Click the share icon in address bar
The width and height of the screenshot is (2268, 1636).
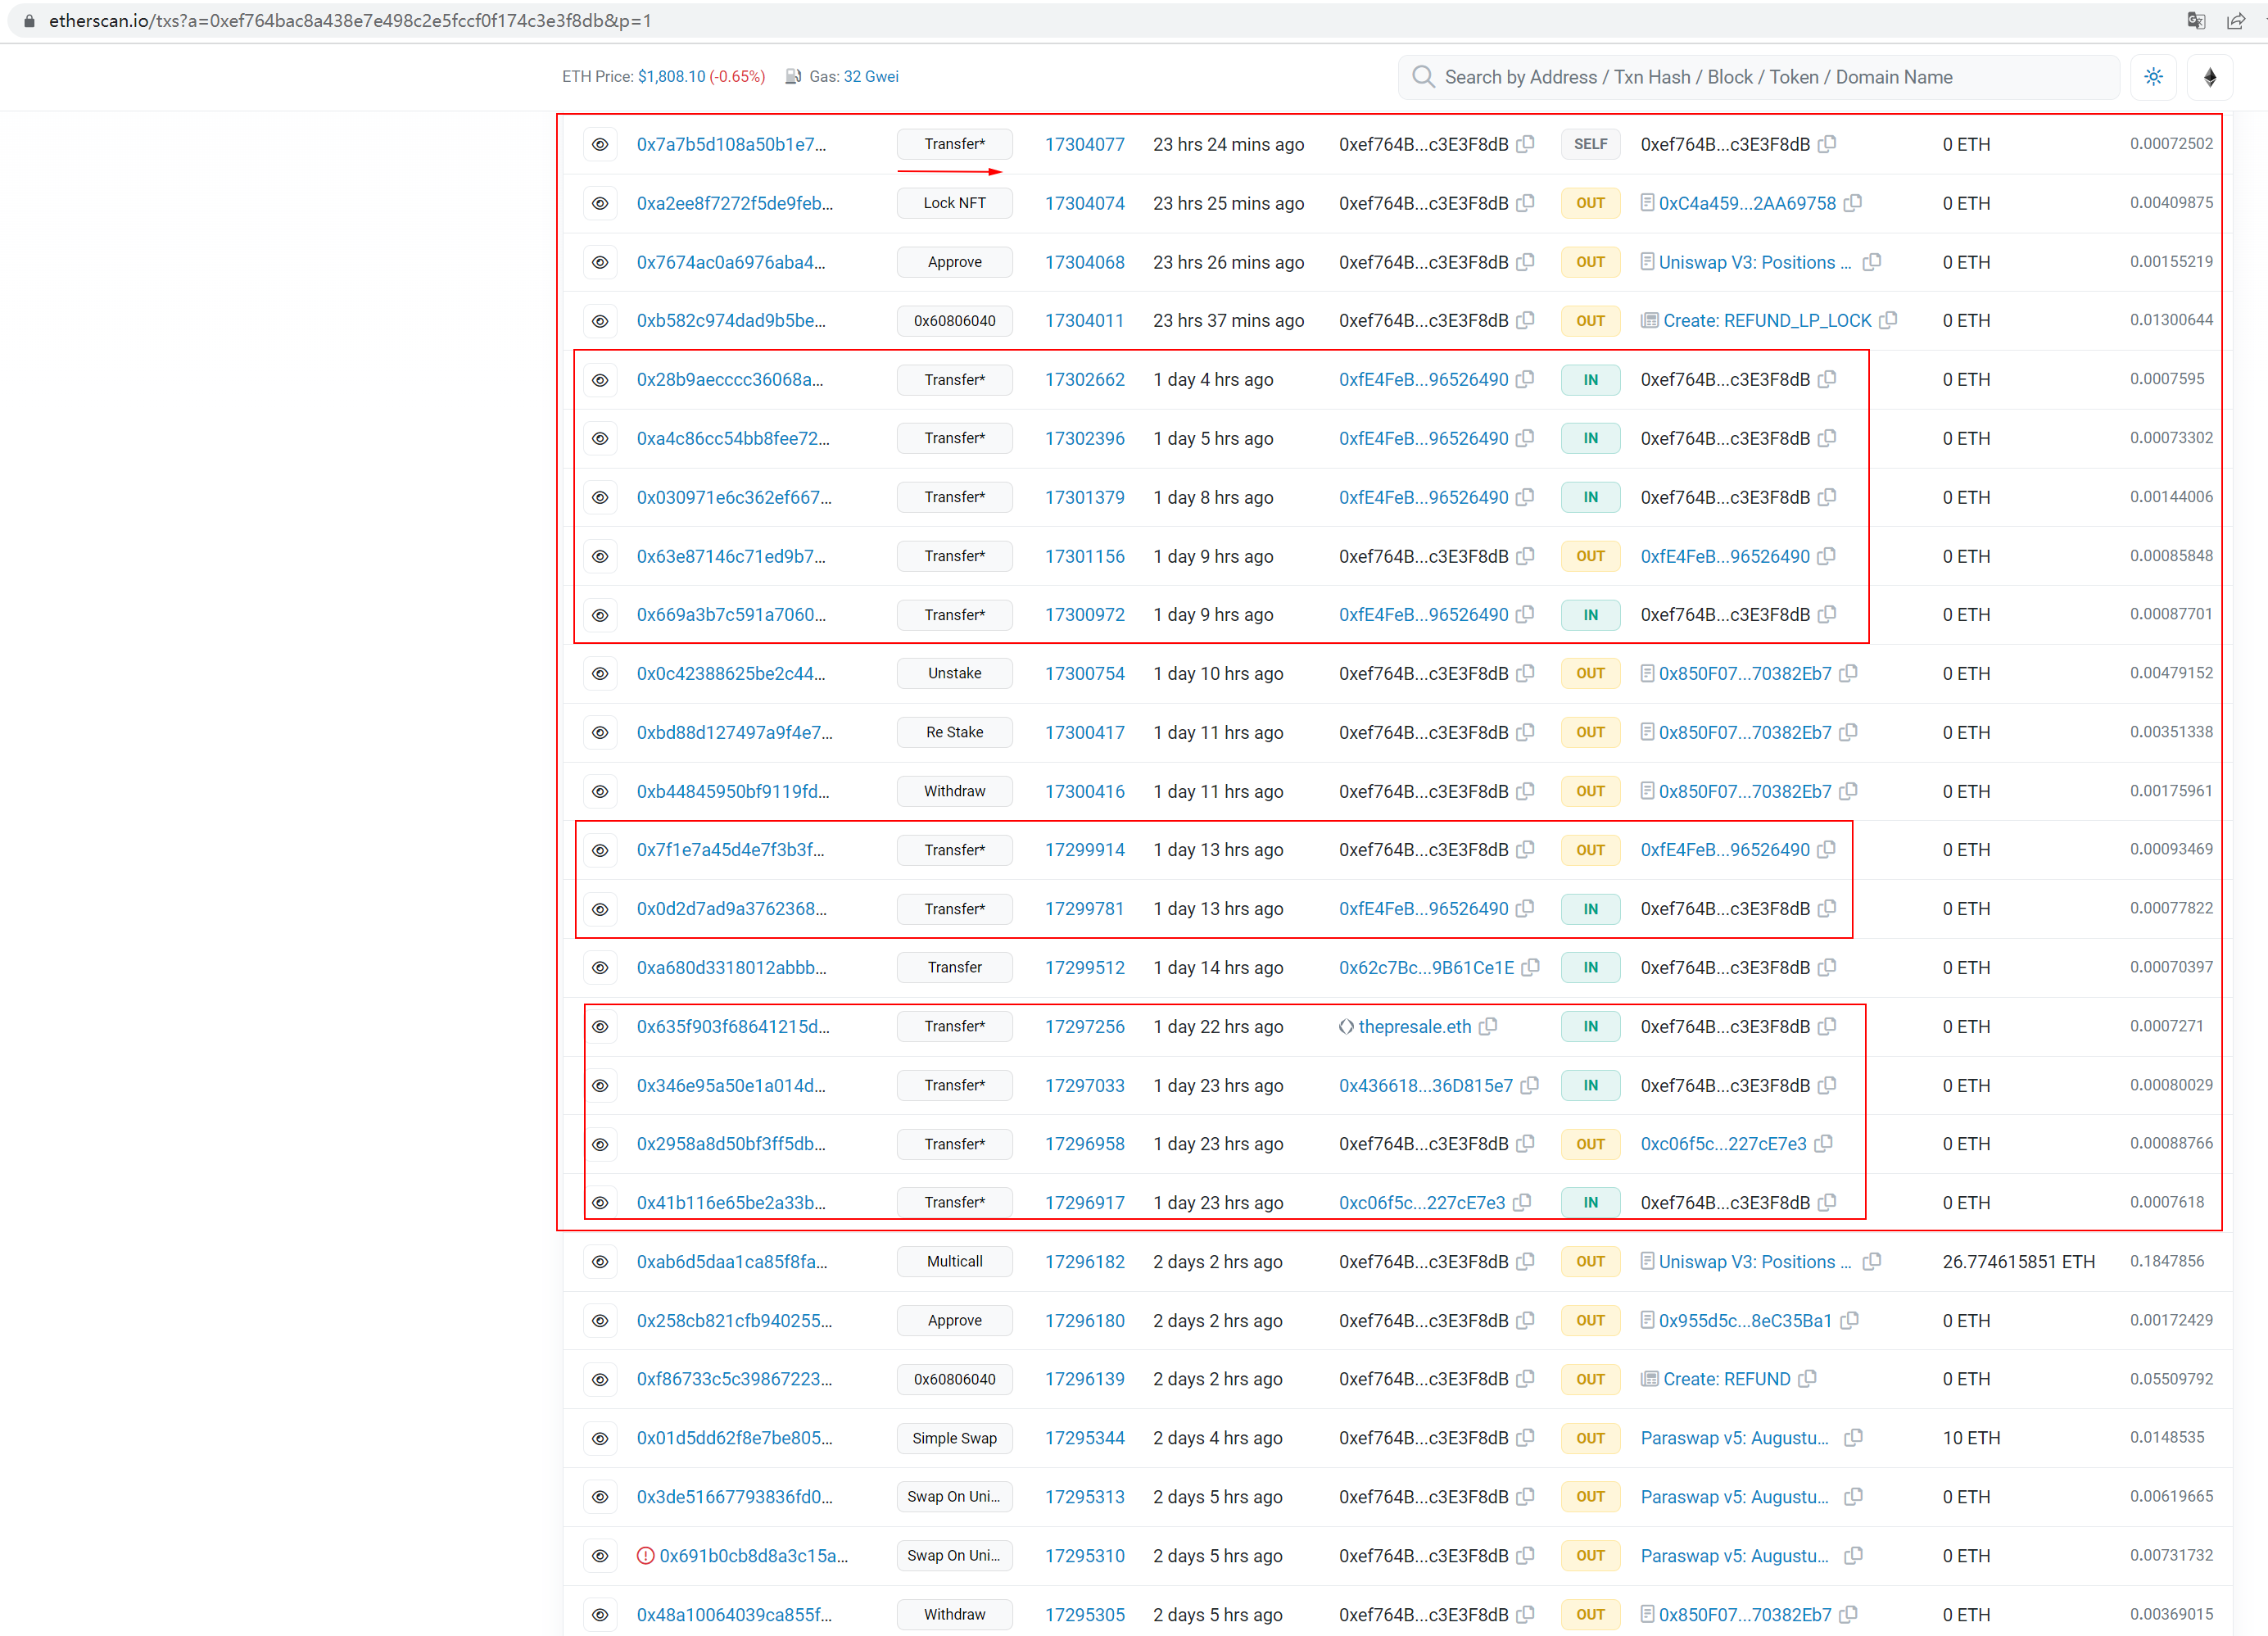click(x=2236, y=20)
